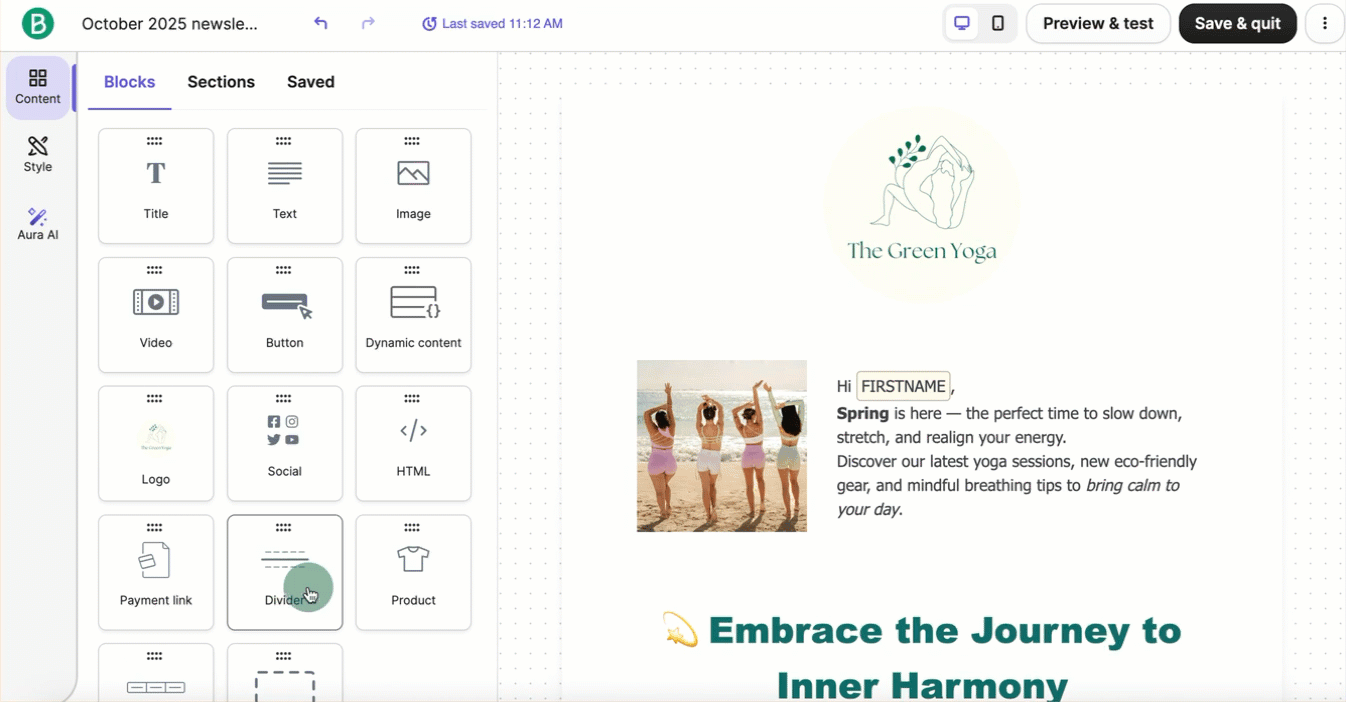
Task: Click the Preview & test button
Action: coord(1098,22)
